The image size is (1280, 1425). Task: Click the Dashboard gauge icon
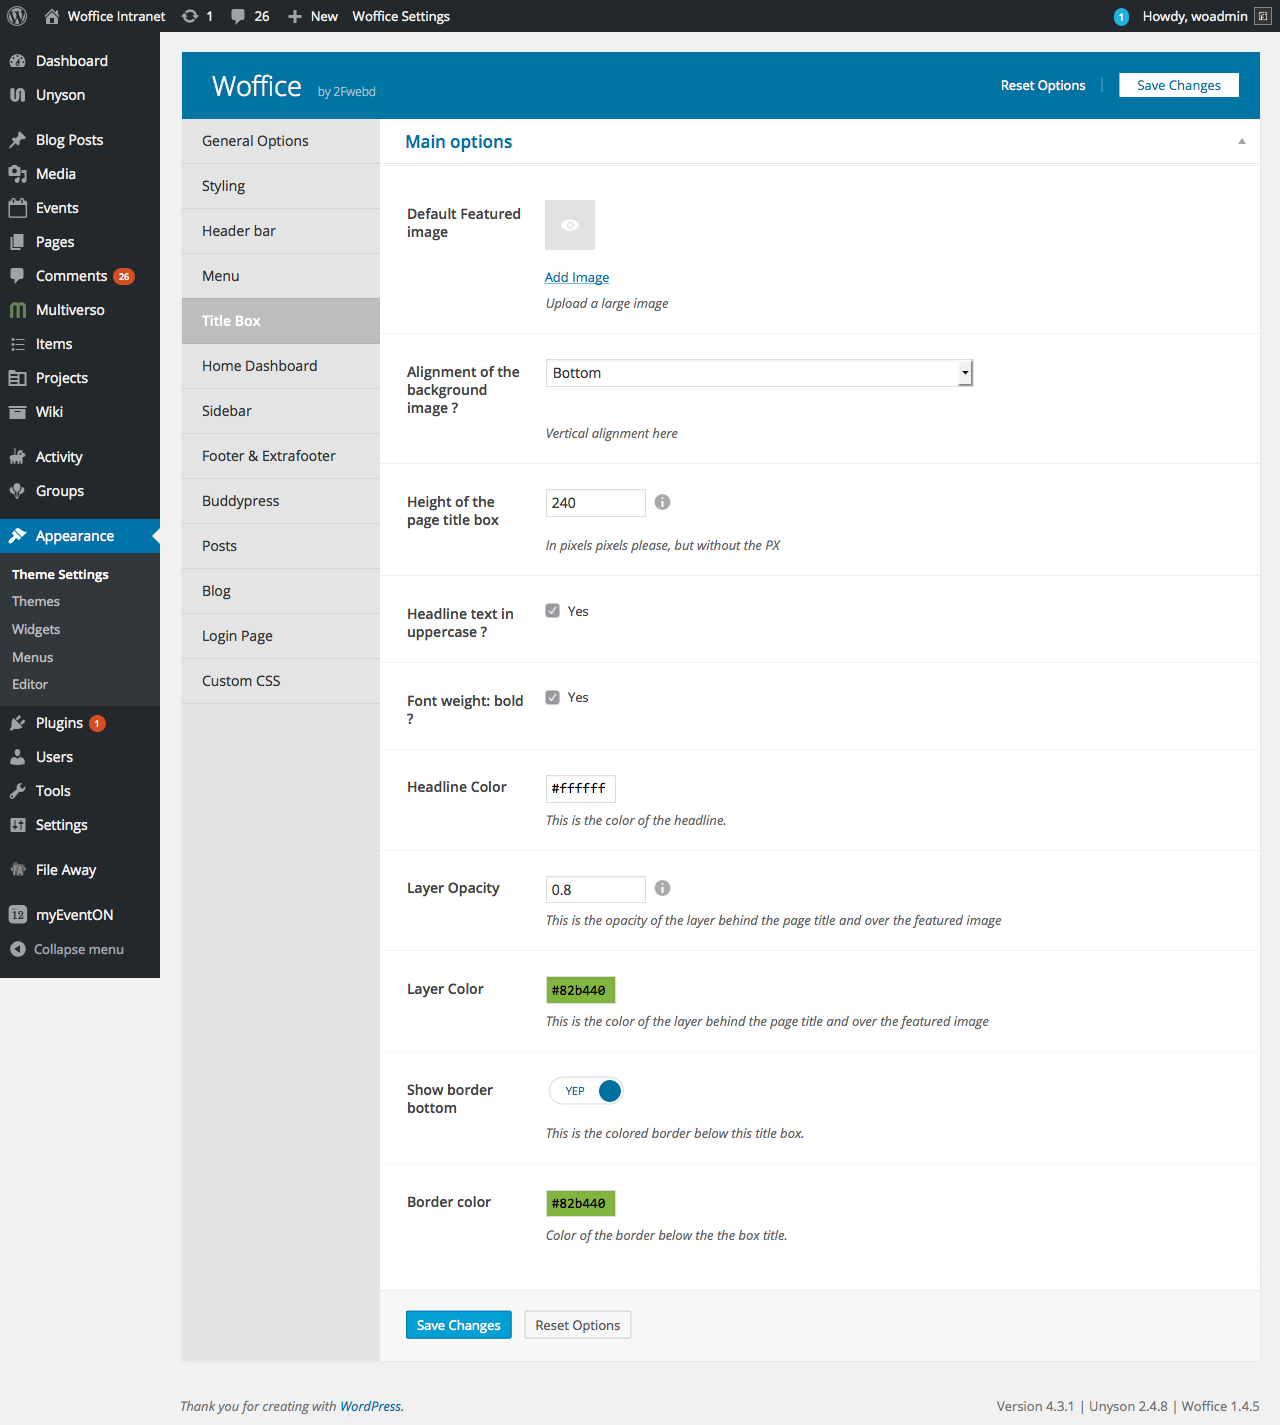pos(18,61)
